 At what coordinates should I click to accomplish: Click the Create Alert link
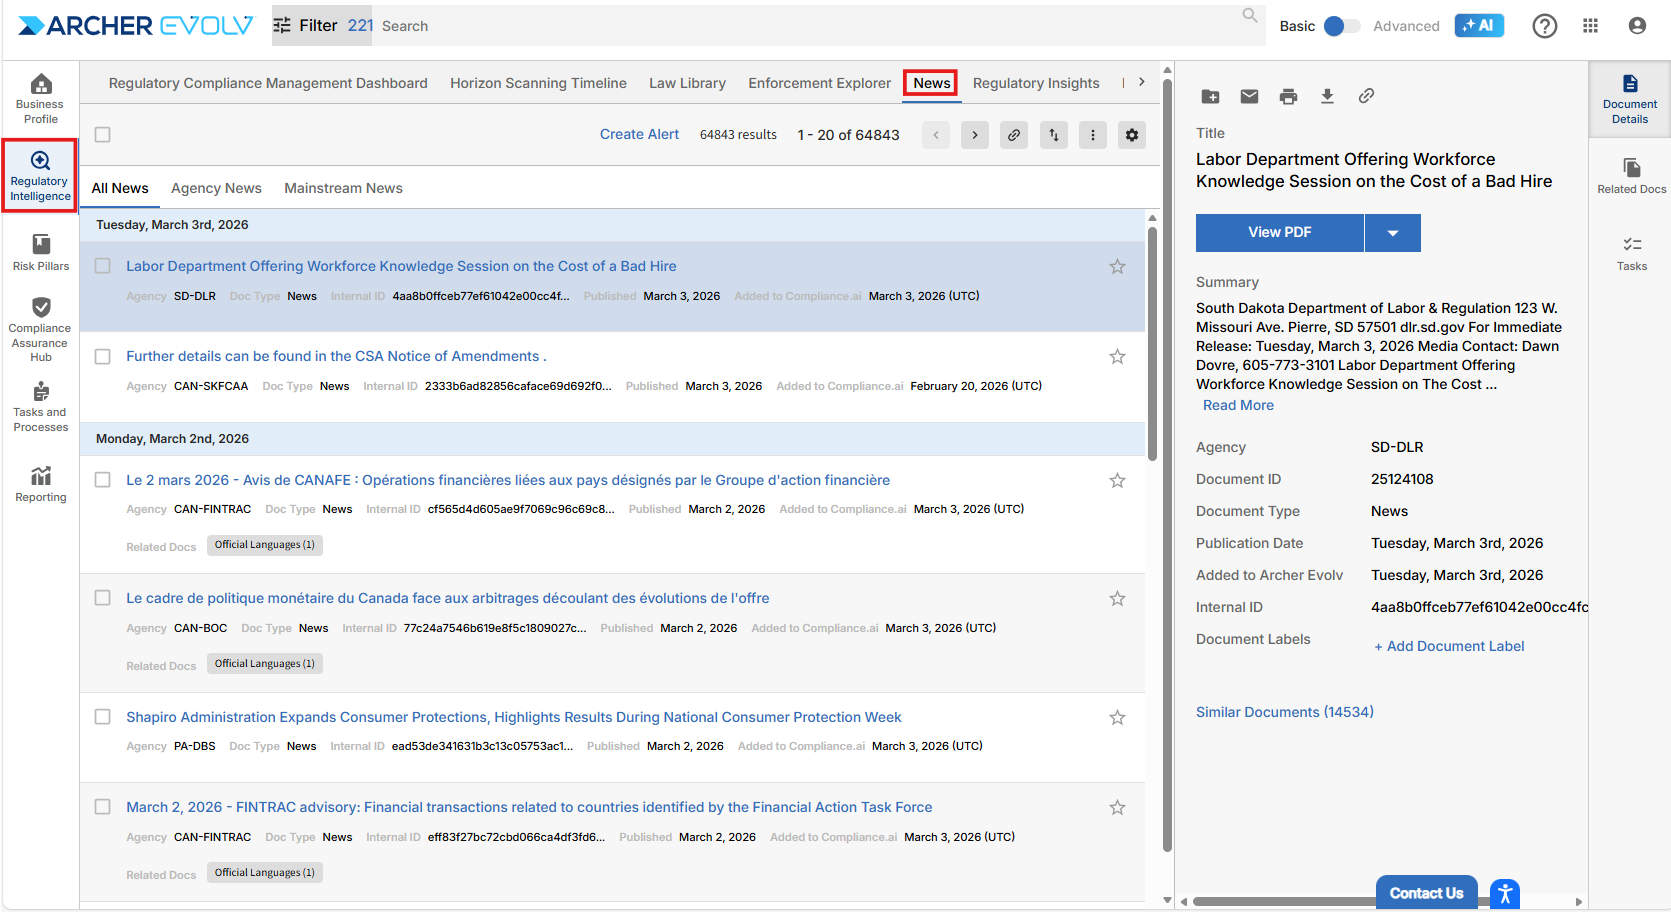(639, 134)
